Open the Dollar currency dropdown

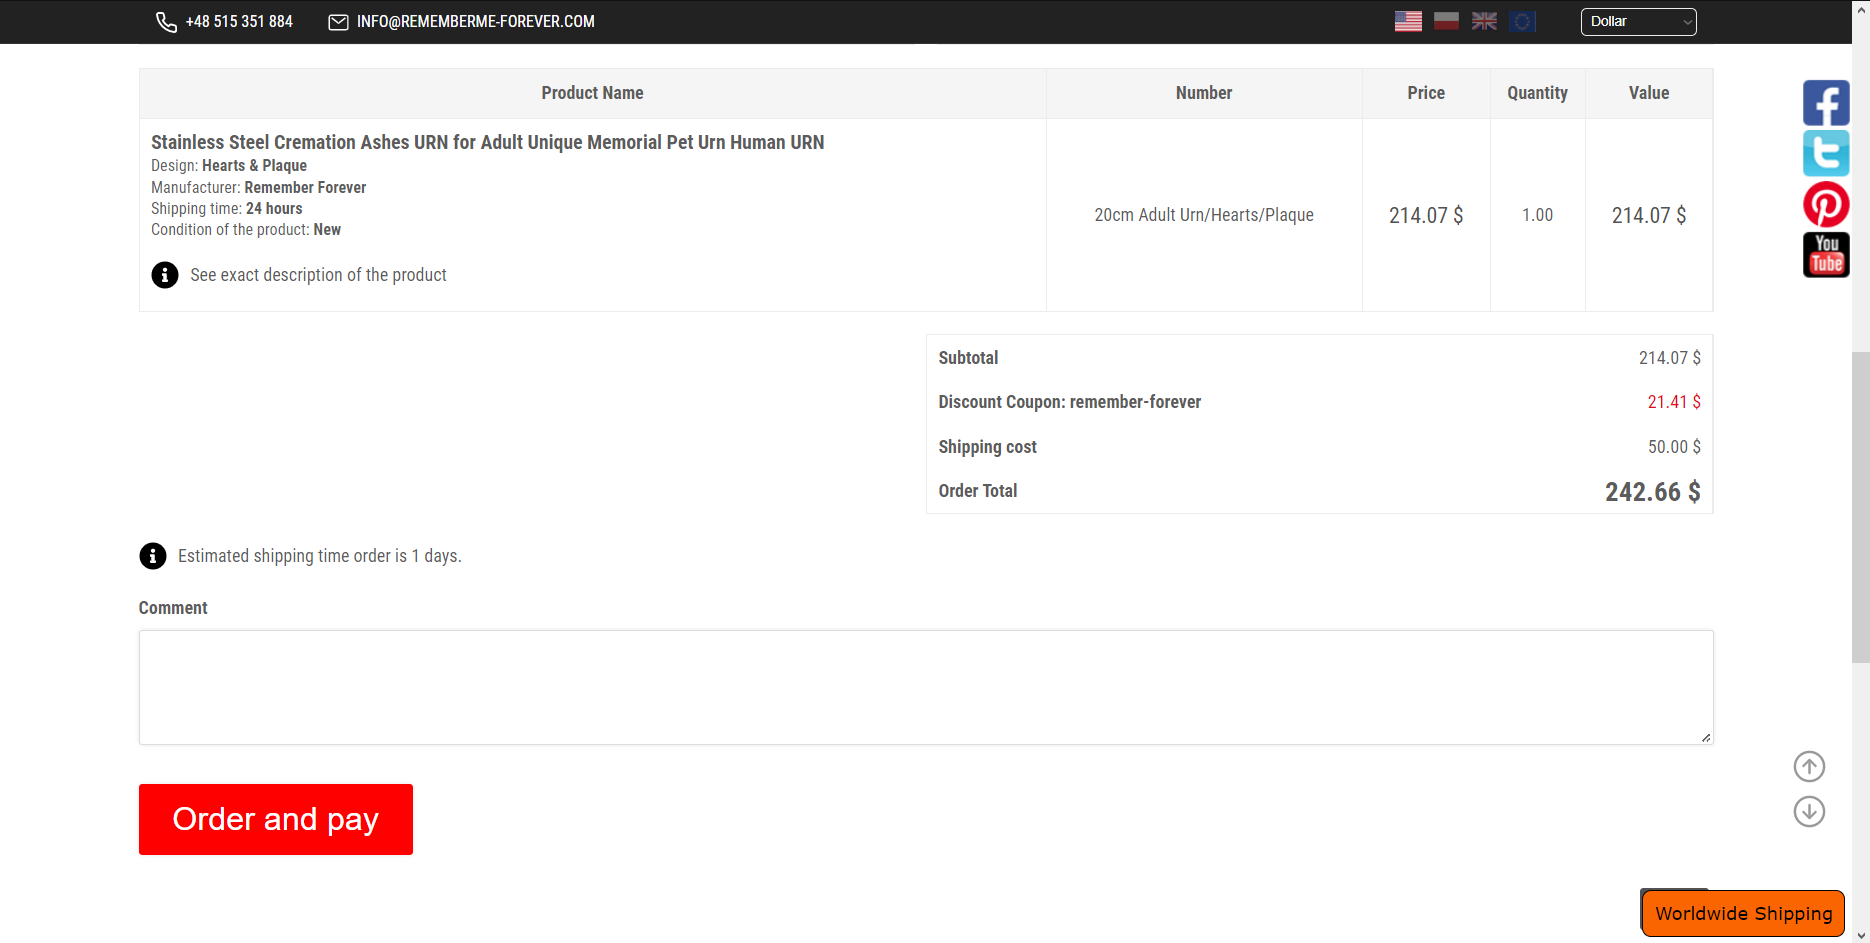pos(1638,21)
